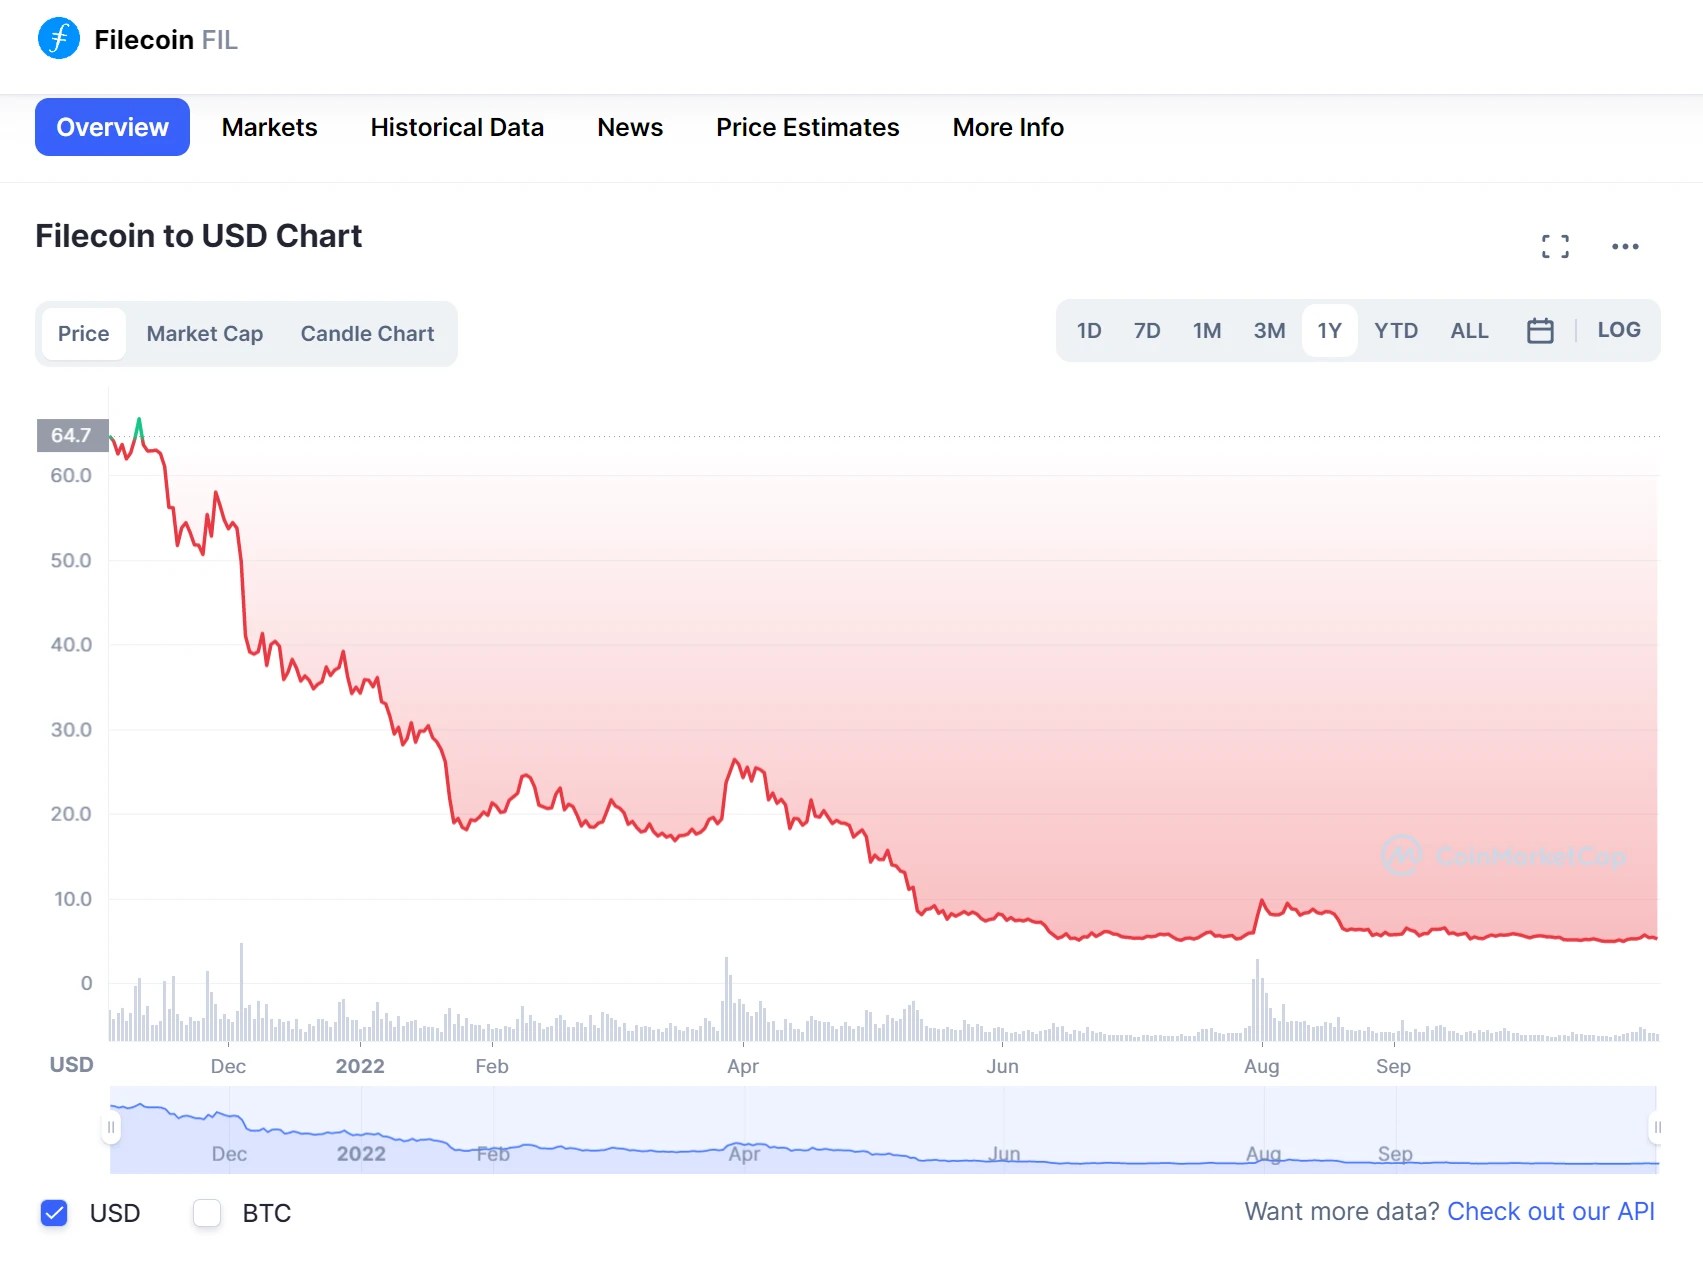This screenshot has width=1703, height=1267.
Task: Click the Filecoin to USD Chart heading
Action: pos(198,235)
